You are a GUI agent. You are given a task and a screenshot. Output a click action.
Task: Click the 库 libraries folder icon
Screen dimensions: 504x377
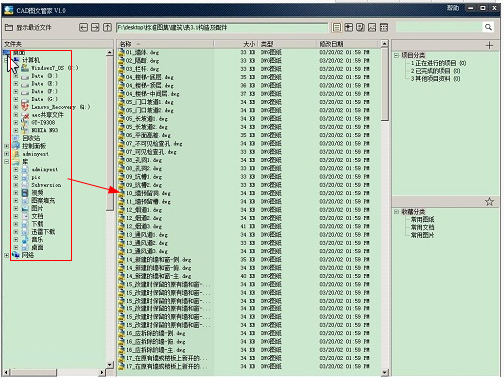[x=16, y=162]
